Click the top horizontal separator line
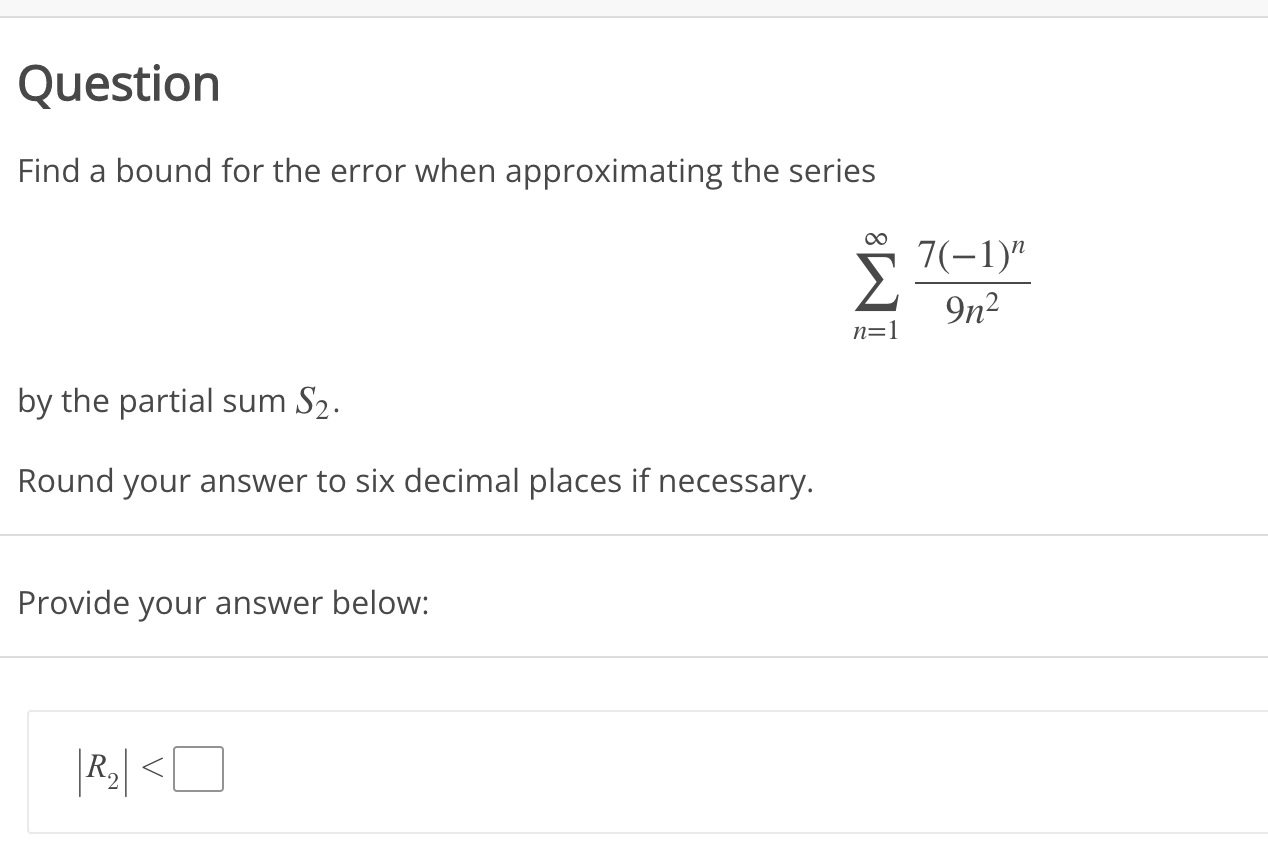1268x858 pixels. (634, 17)
